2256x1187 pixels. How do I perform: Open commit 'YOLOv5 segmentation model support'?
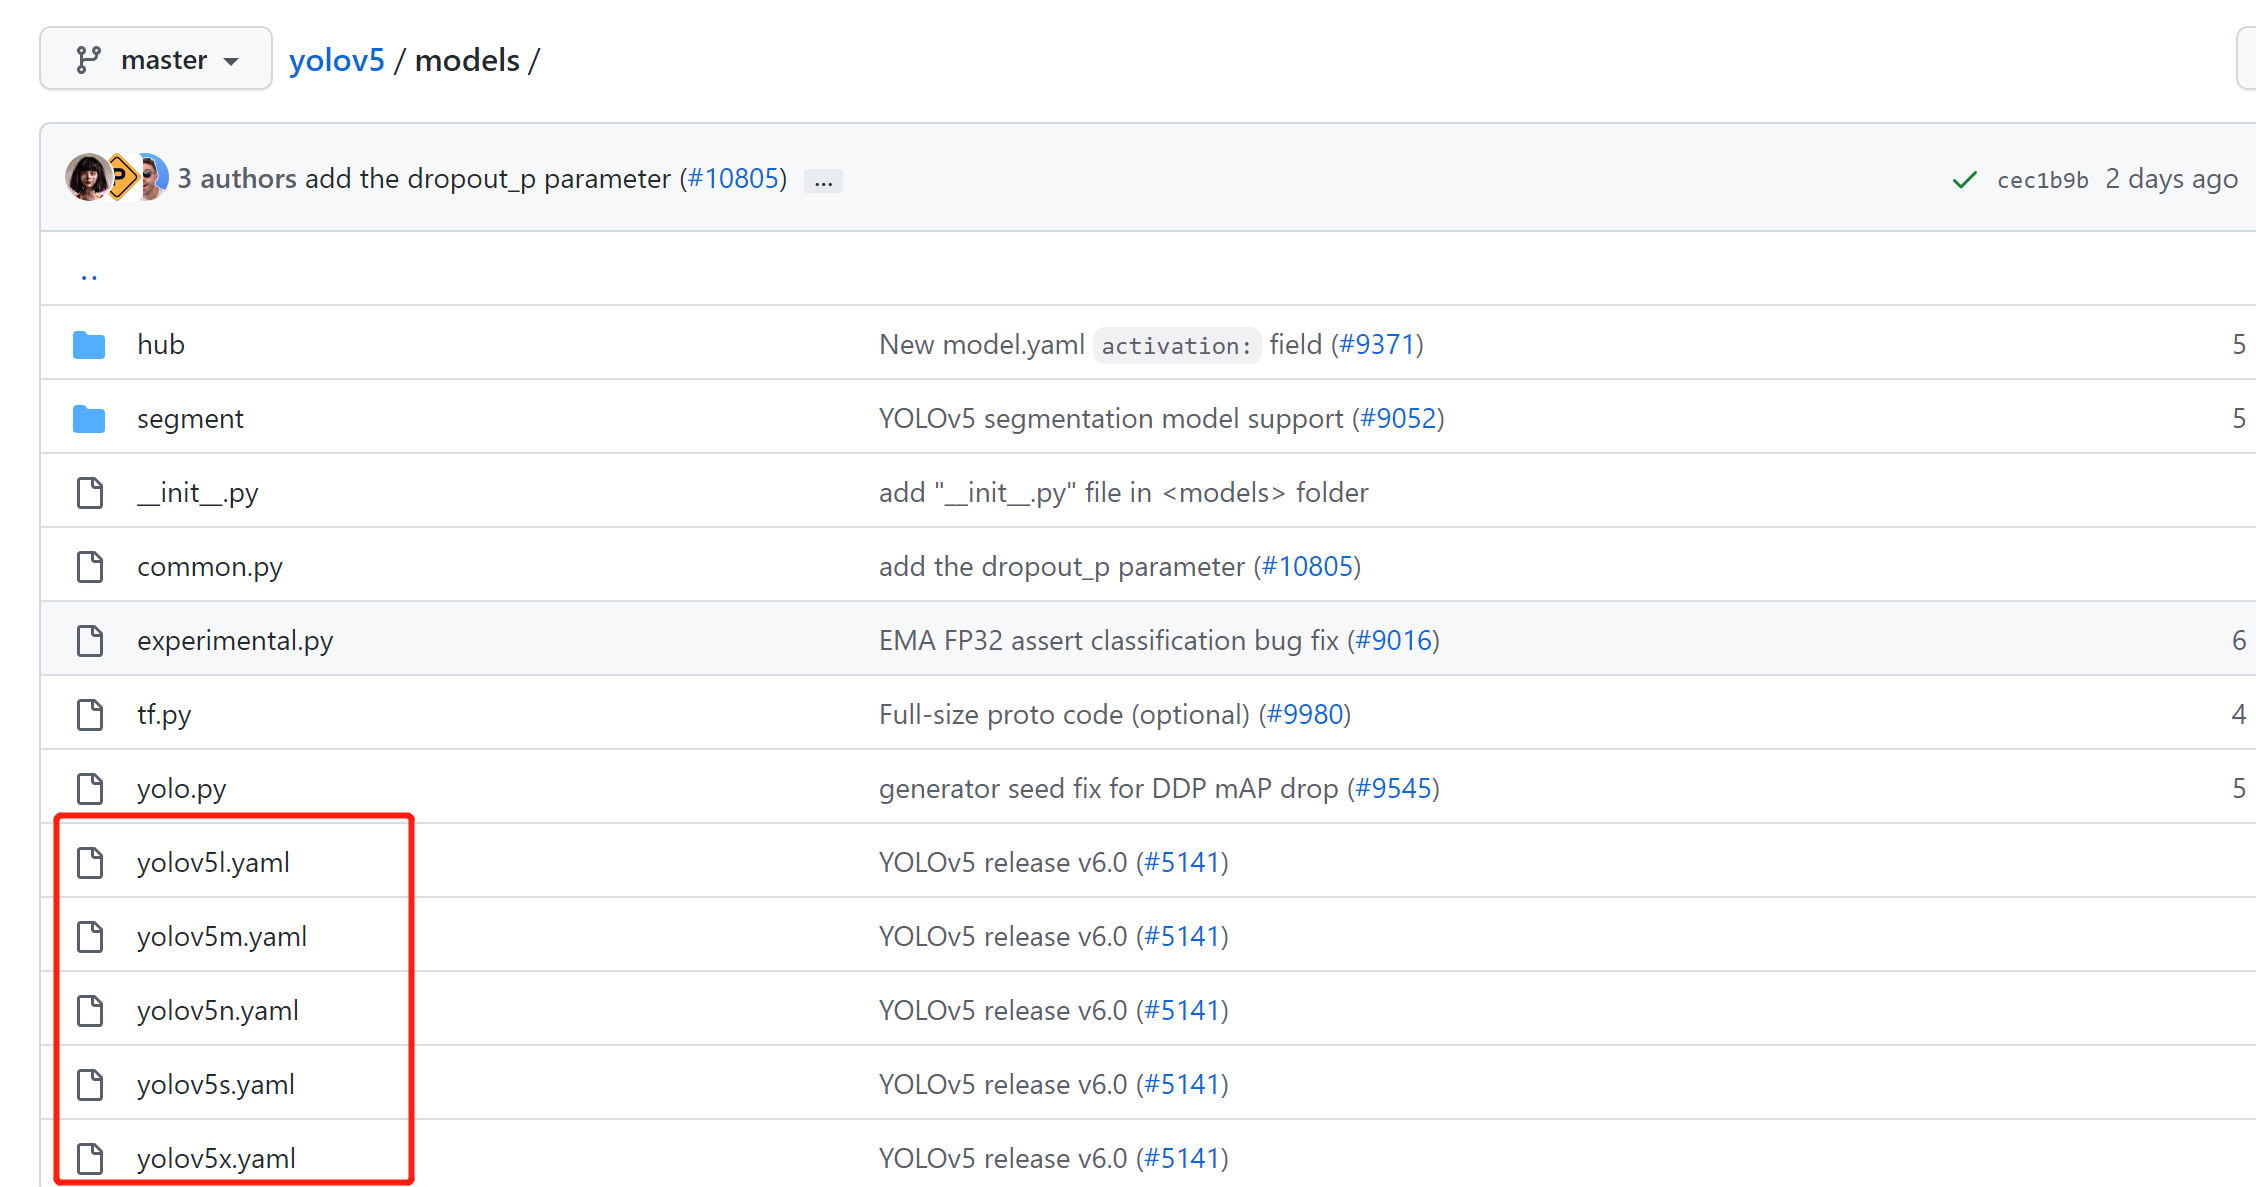point(1111,418)
